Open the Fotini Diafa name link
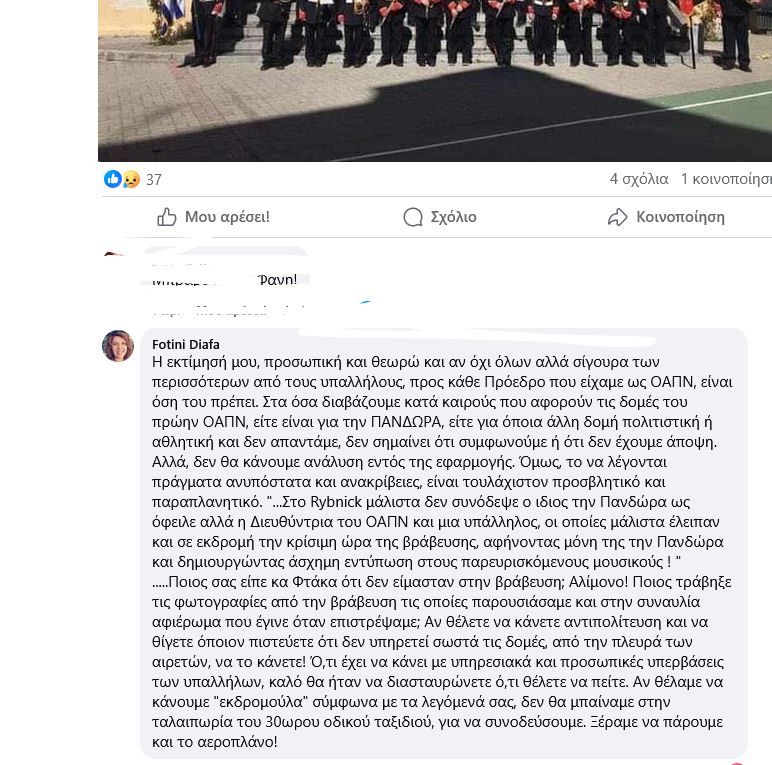 click(186, 344)
